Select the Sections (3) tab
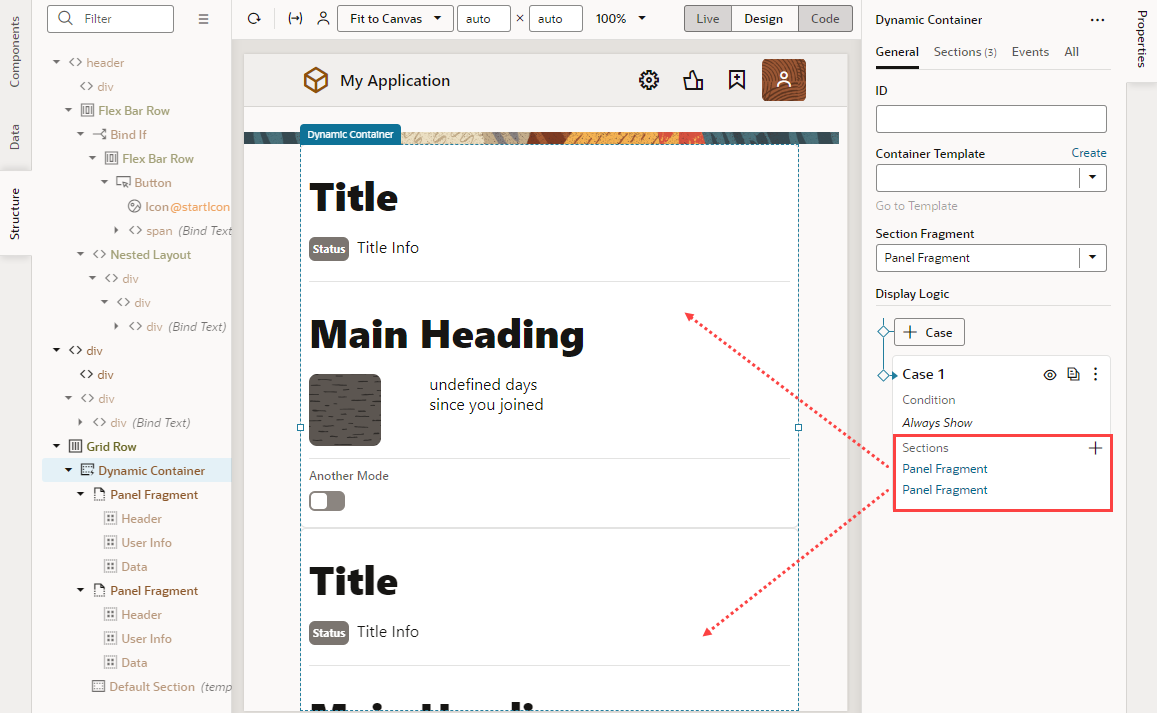The width and height of the screenshot is (1157, 713). point(964,52)
